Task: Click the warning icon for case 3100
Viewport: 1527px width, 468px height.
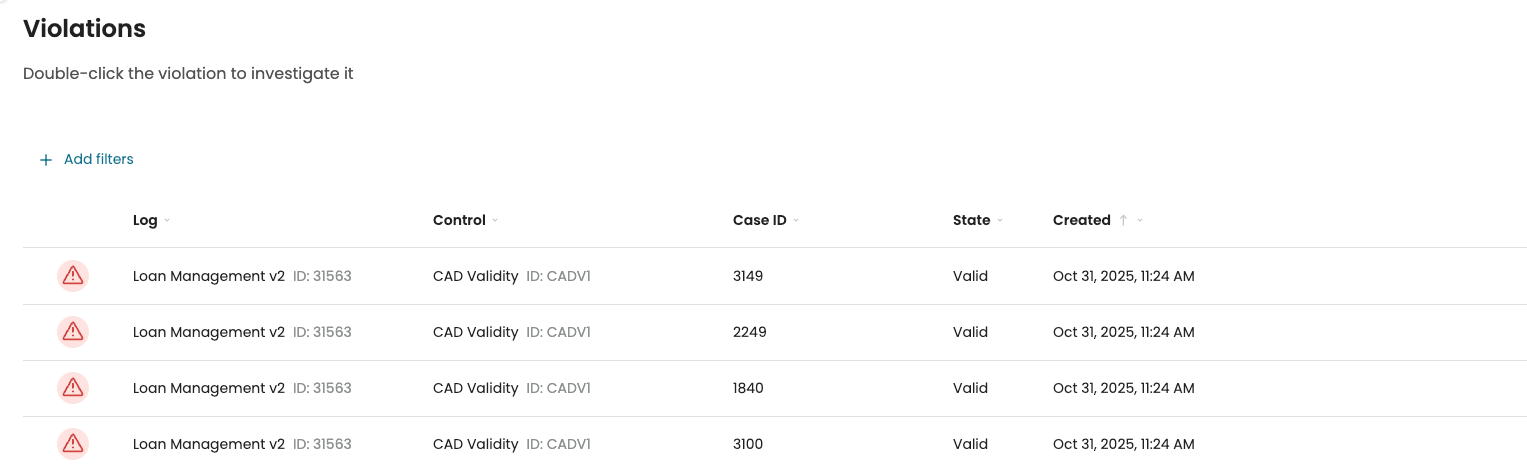Action: 73,444
